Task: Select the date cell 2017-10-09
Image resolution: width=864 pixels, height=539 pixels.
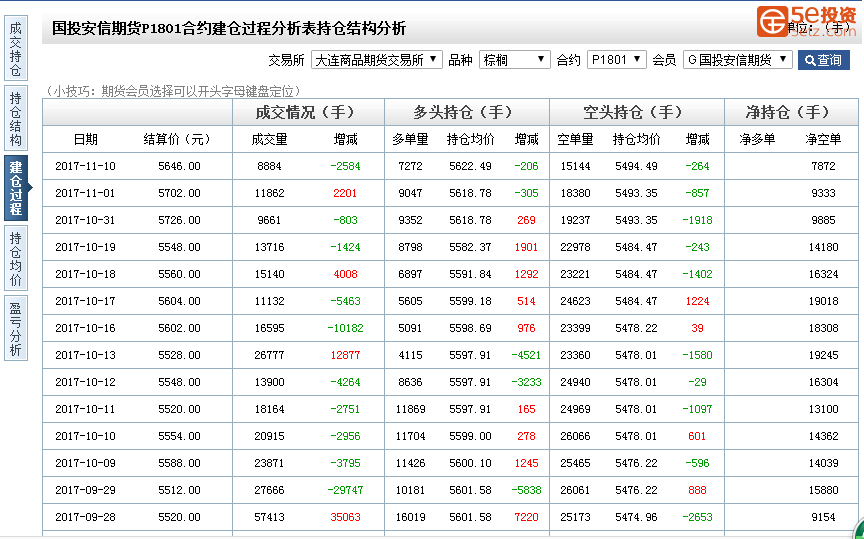Action: pyautogui.click(x=85, y=463)
